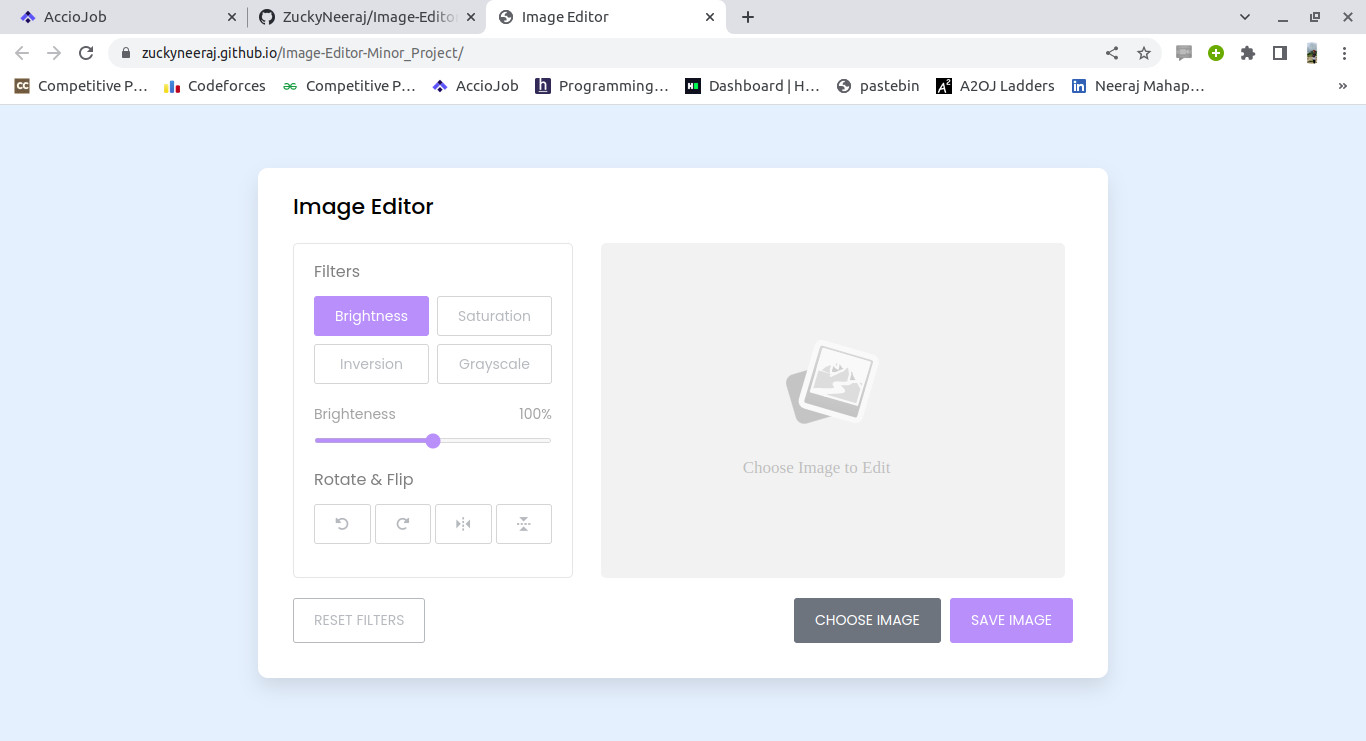This screenshot has height=741, width=1366.
Task: Click the image preview area
Action: pos(833,410)
